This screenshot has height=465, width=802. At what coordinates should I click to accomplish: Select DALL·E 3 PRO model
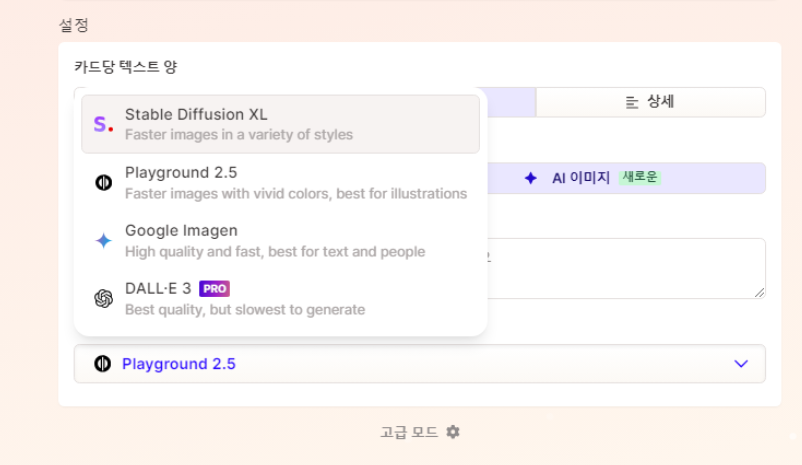[280, 298]
